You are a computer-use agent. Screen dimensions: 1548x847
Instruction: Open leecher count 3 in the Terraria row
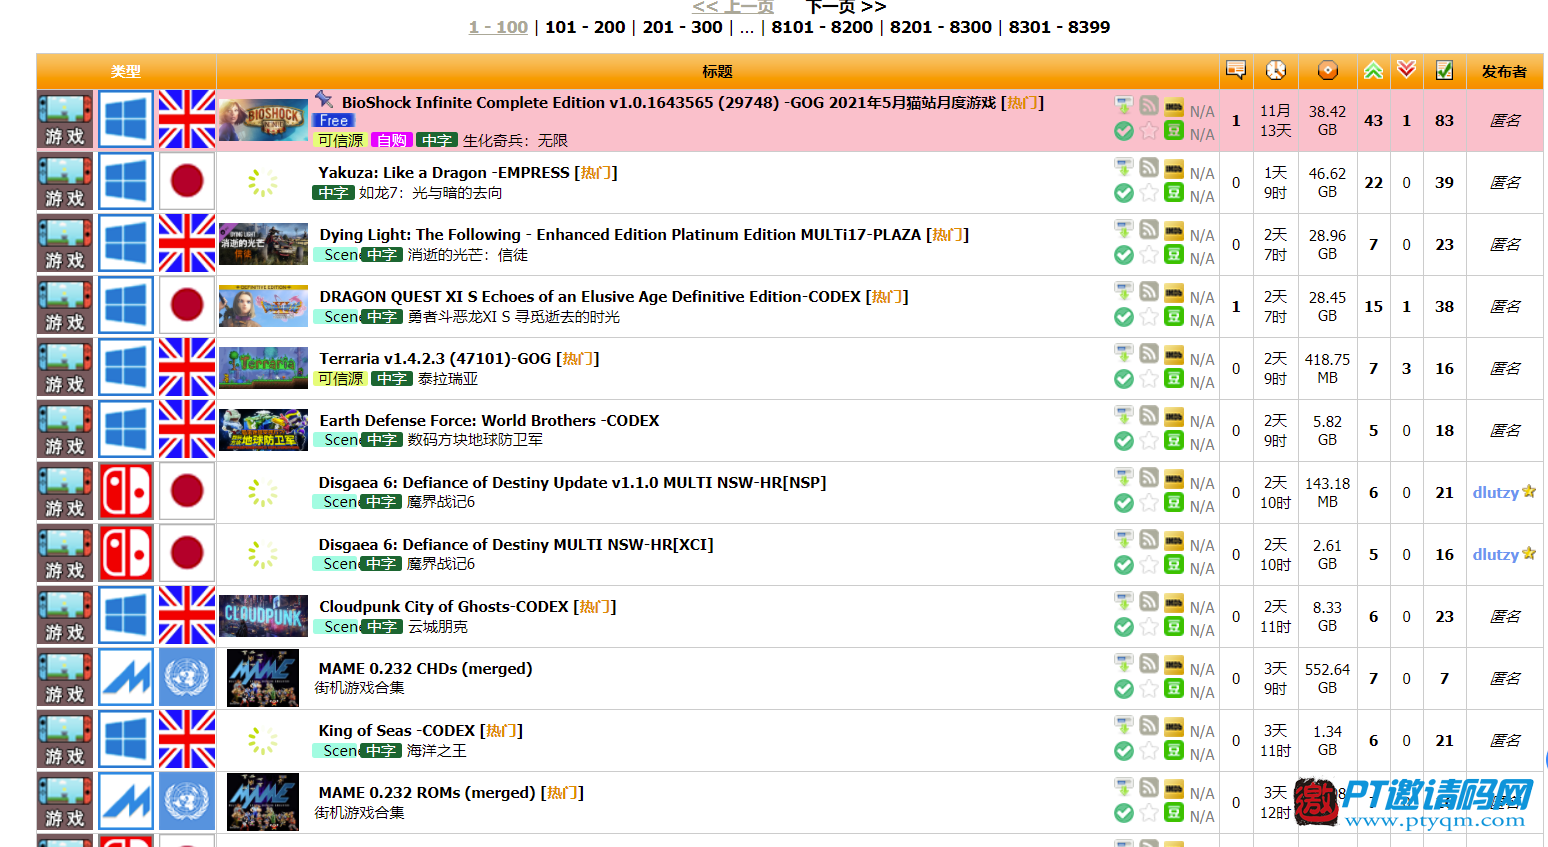1406,368
